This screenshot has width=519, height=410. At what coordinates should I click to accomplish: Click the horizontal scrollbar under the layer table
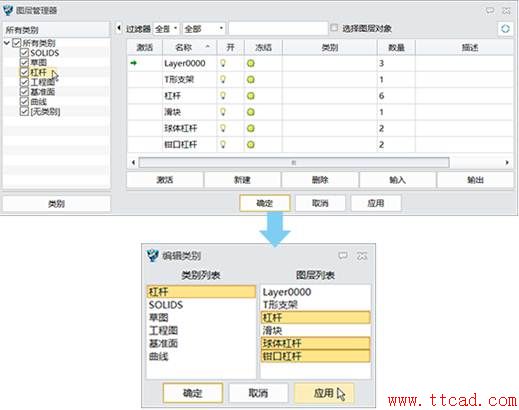tap(294, 163)
